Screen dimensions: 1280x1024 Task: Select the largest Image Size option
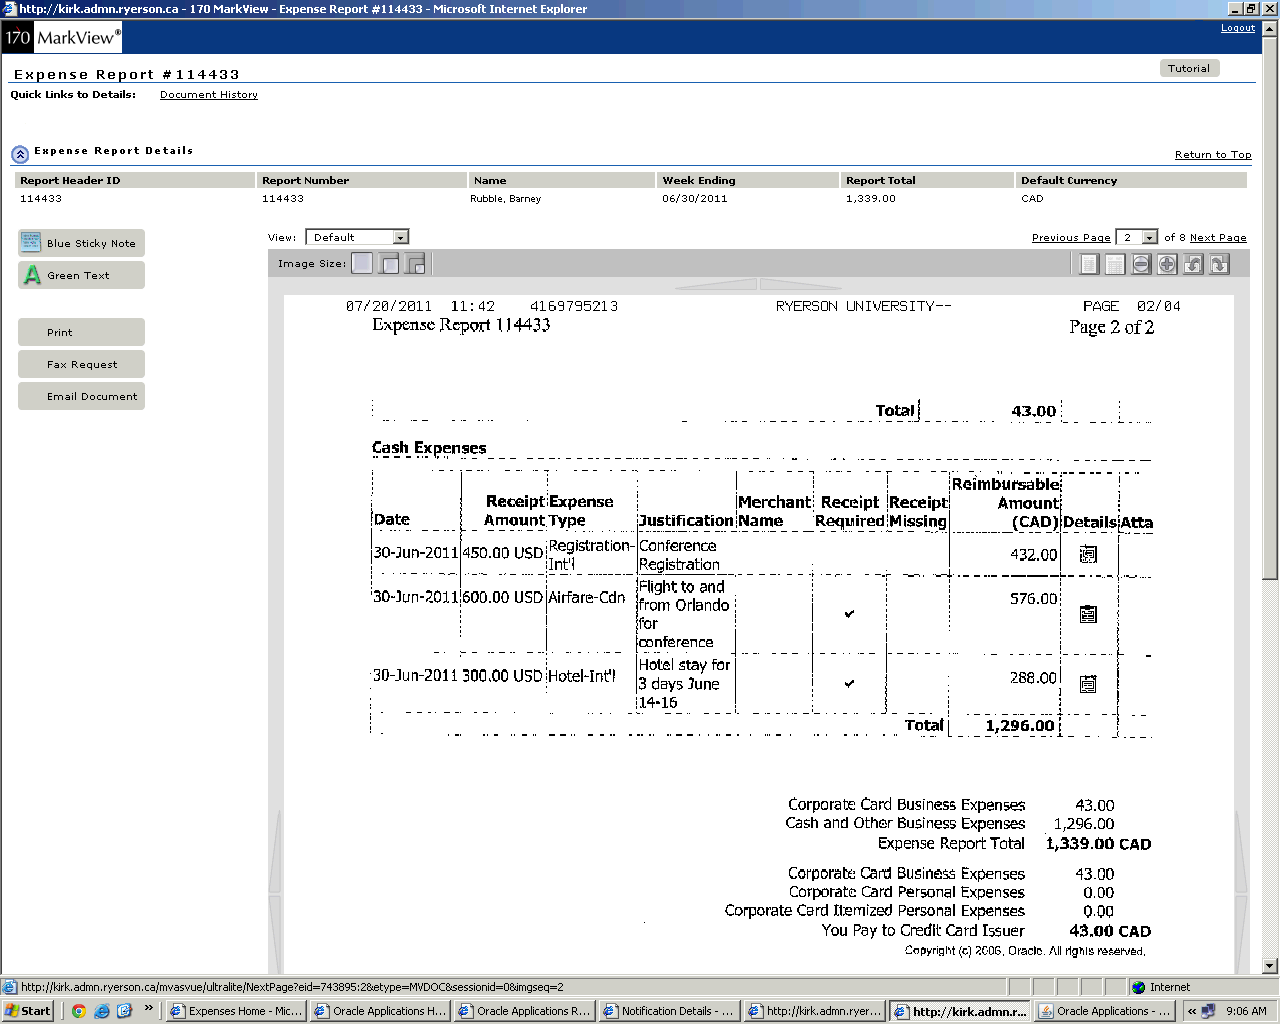pyautogui.click(x=362, y=263)
